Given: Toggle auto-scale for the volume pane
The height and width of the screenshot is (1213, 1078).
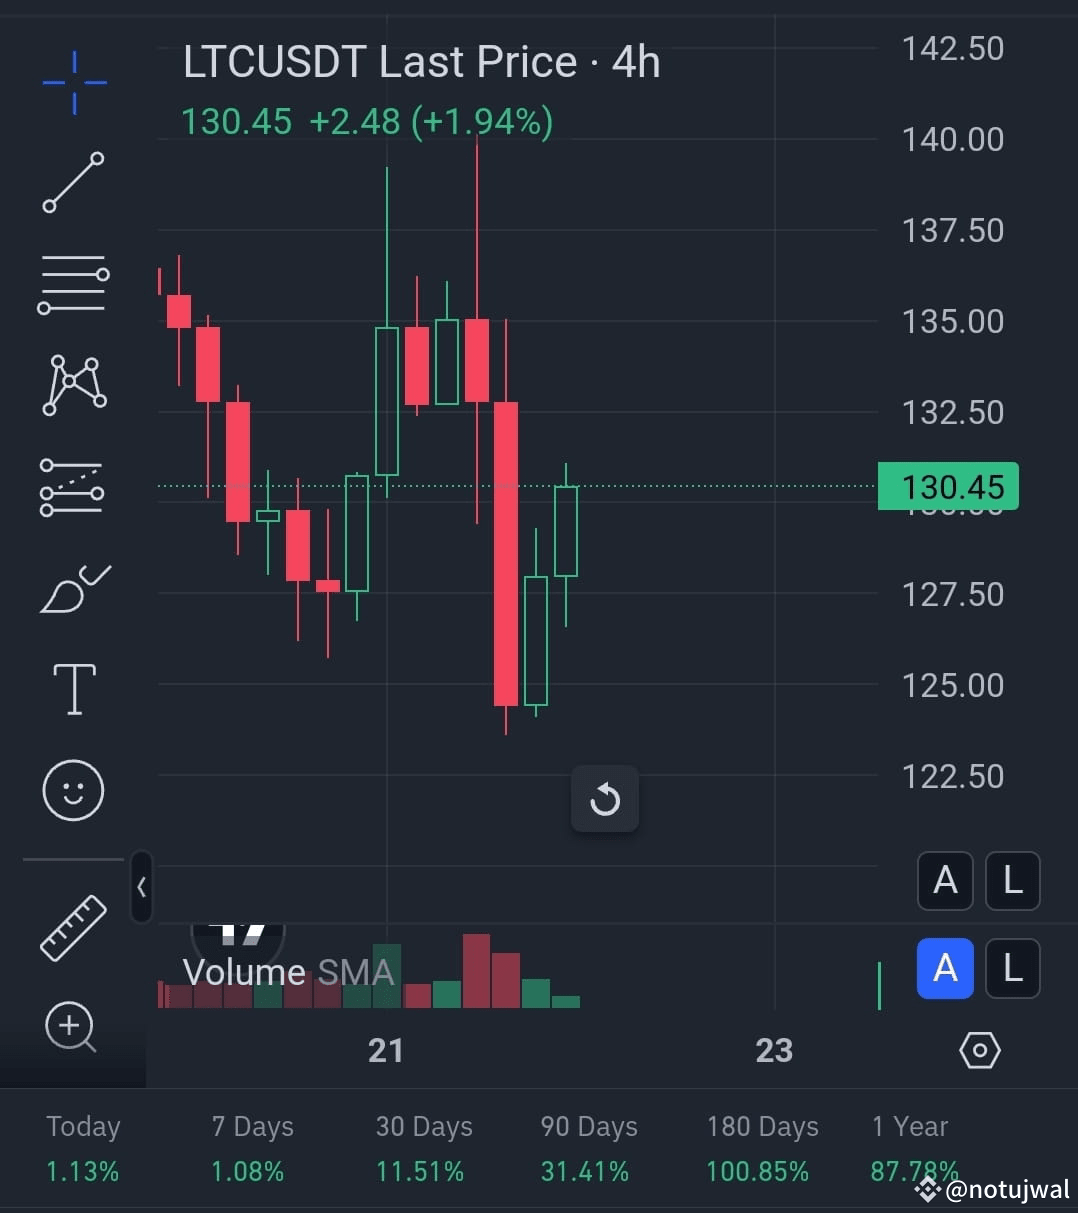Looking at the screenshot, I should coord(945,968).
